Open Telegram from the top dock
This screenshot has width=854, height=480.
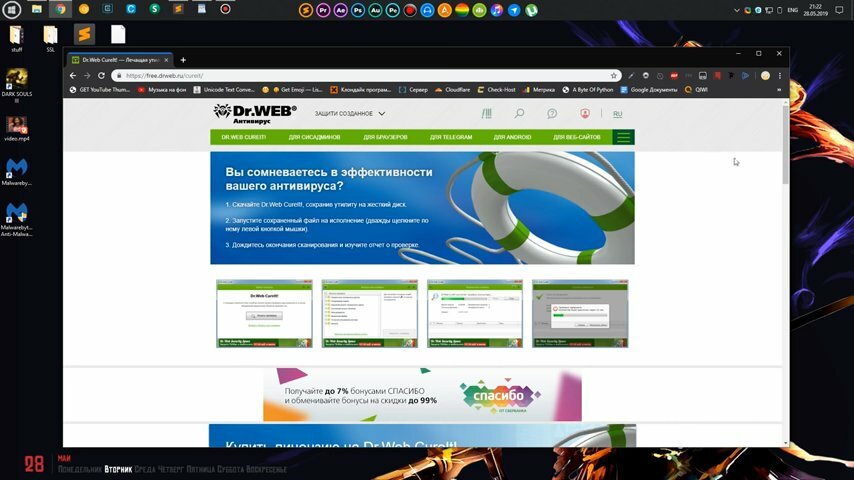[x=514, y=10]
